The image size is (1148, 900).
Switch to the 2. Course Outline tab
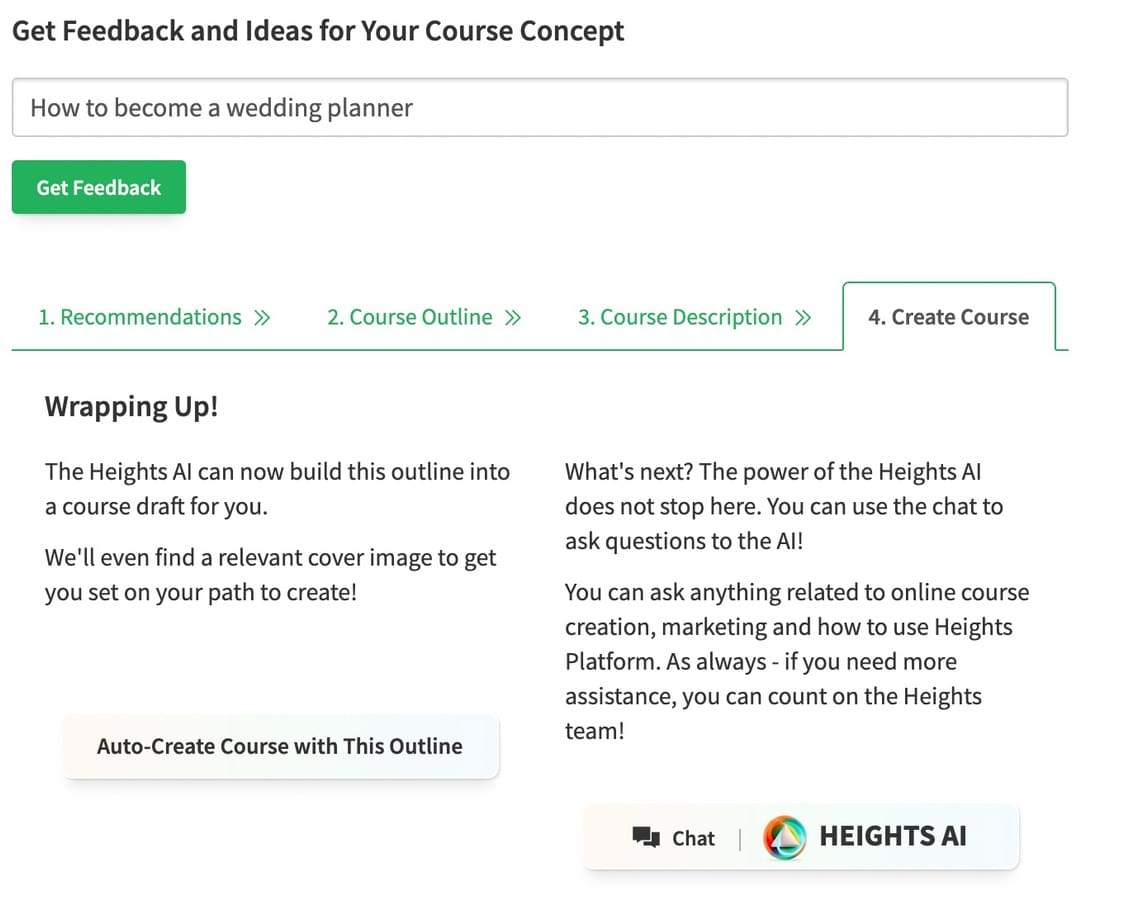click(x=409, y=317)
